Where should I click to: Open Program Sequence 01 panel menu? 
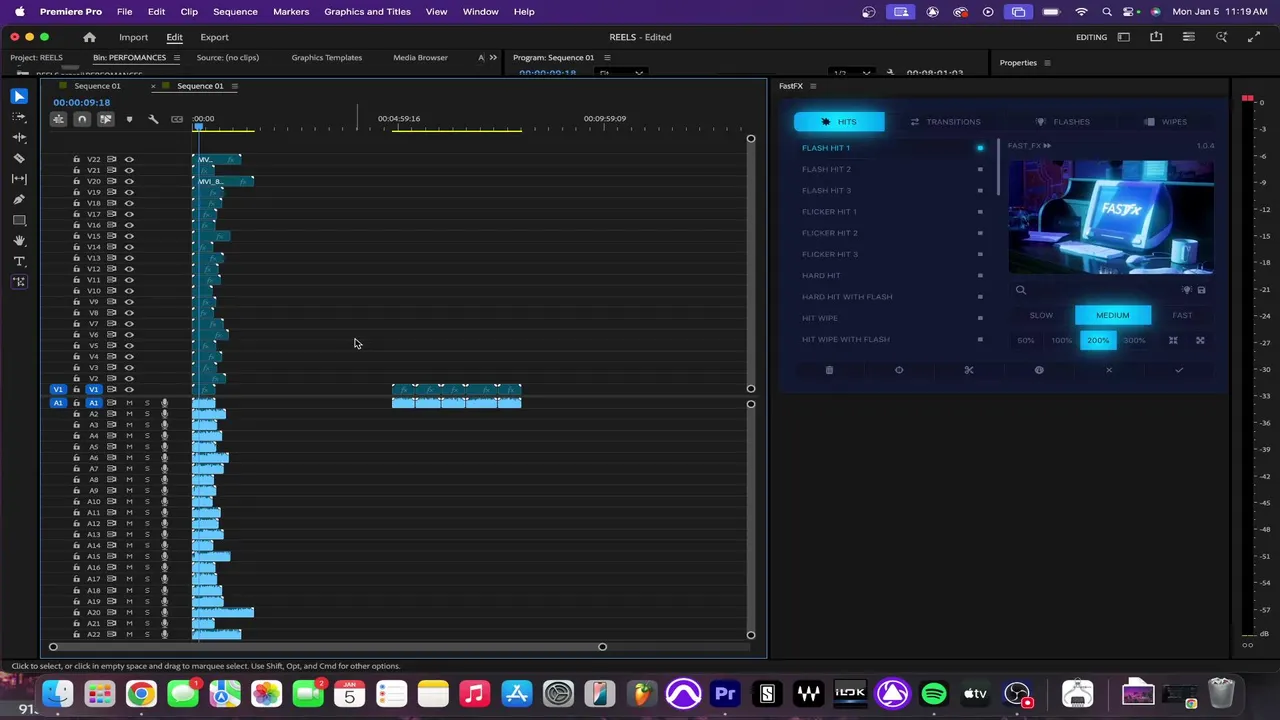(x=607, y=58)
